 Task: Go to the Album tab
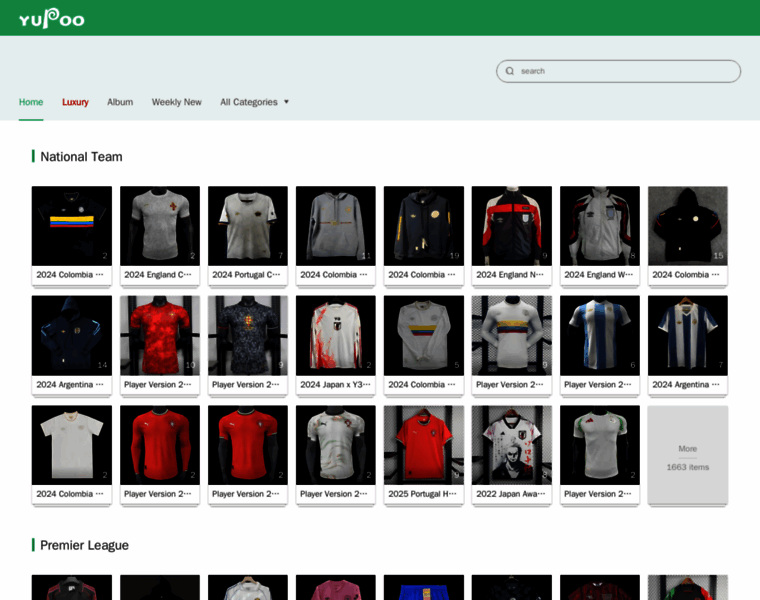[x=120, y=102]
